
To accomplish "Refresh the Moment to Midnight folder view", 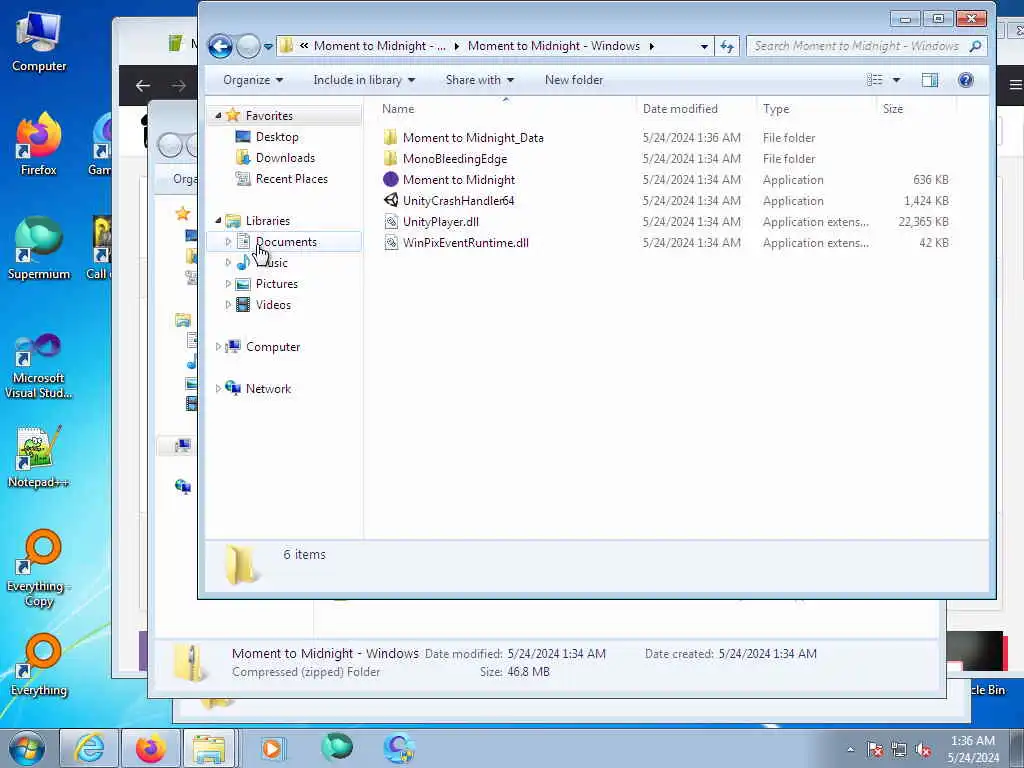I will point(726,46).
